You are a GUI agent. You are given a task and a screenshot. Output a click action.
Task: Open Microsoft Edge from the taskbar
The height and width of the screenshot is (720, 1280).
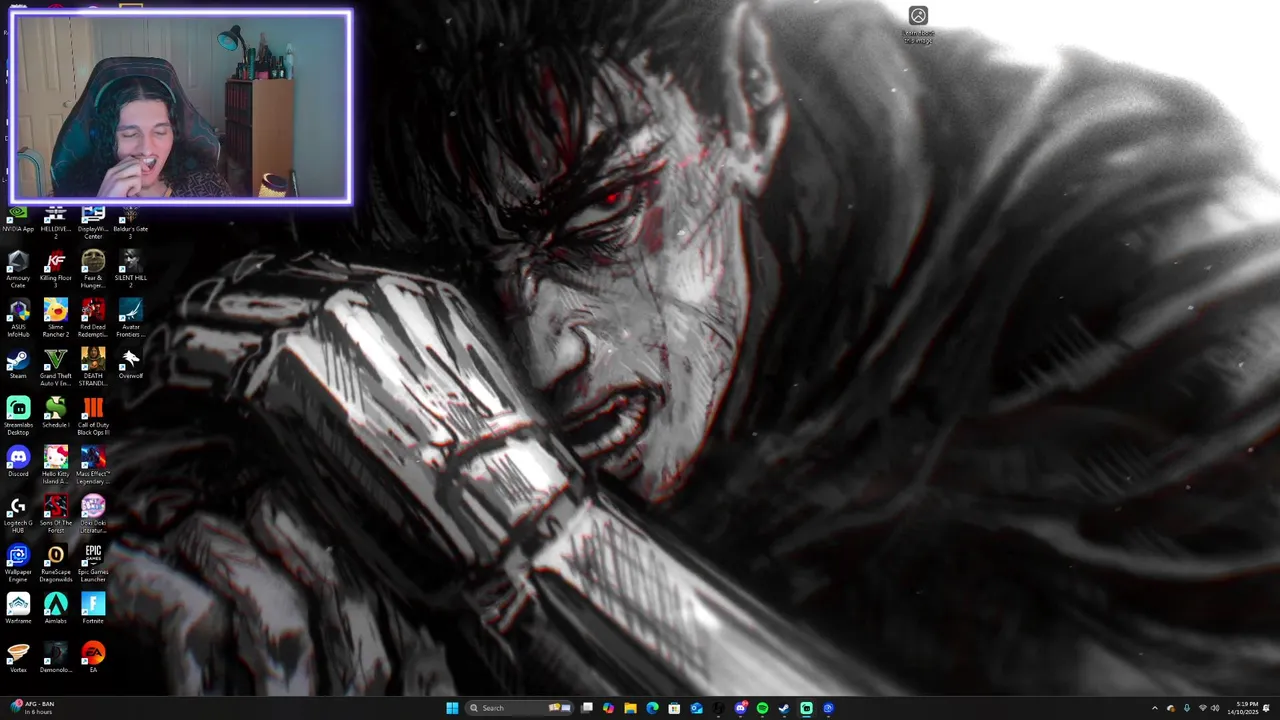652,708
